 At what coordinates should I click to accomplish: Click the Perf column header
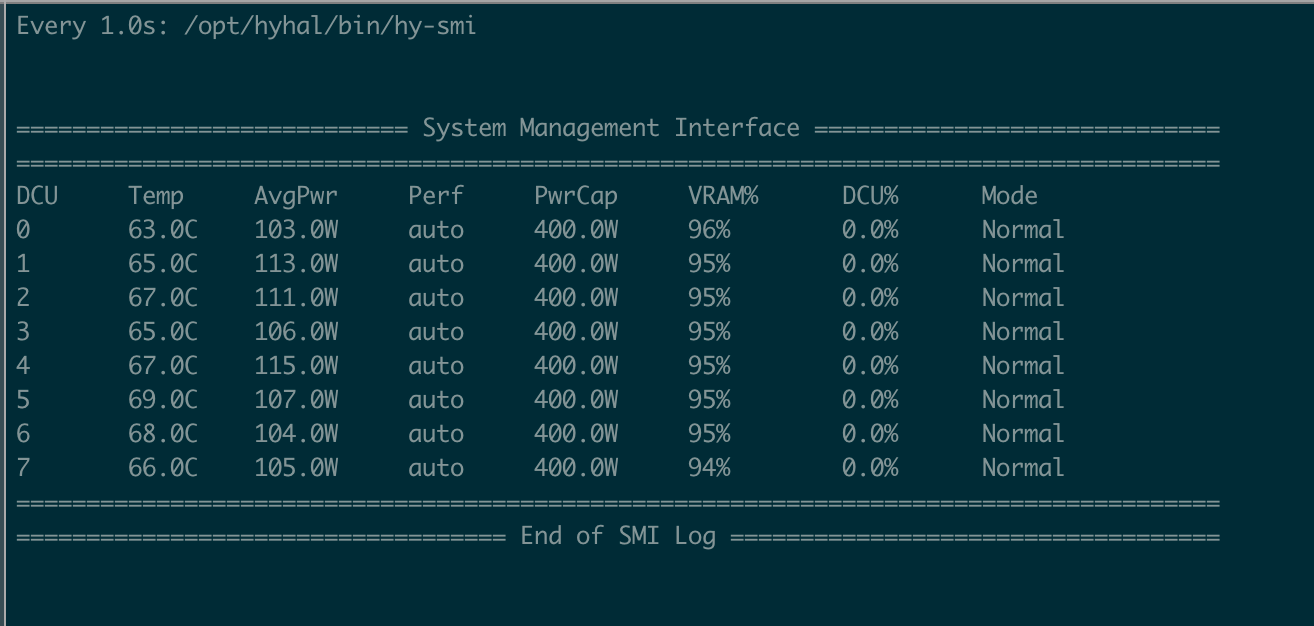[x=436, y=196]
